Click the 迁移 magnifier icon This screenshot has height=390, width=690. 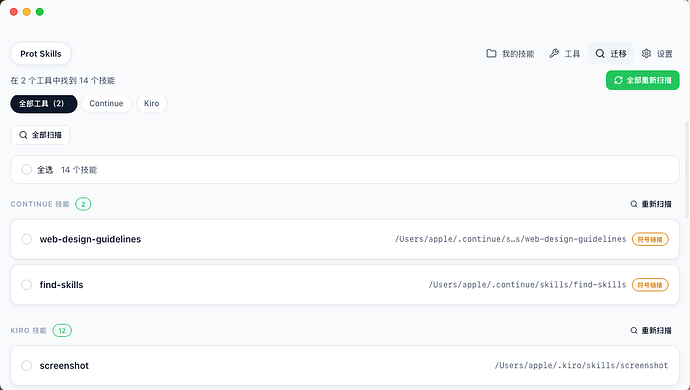600,54
